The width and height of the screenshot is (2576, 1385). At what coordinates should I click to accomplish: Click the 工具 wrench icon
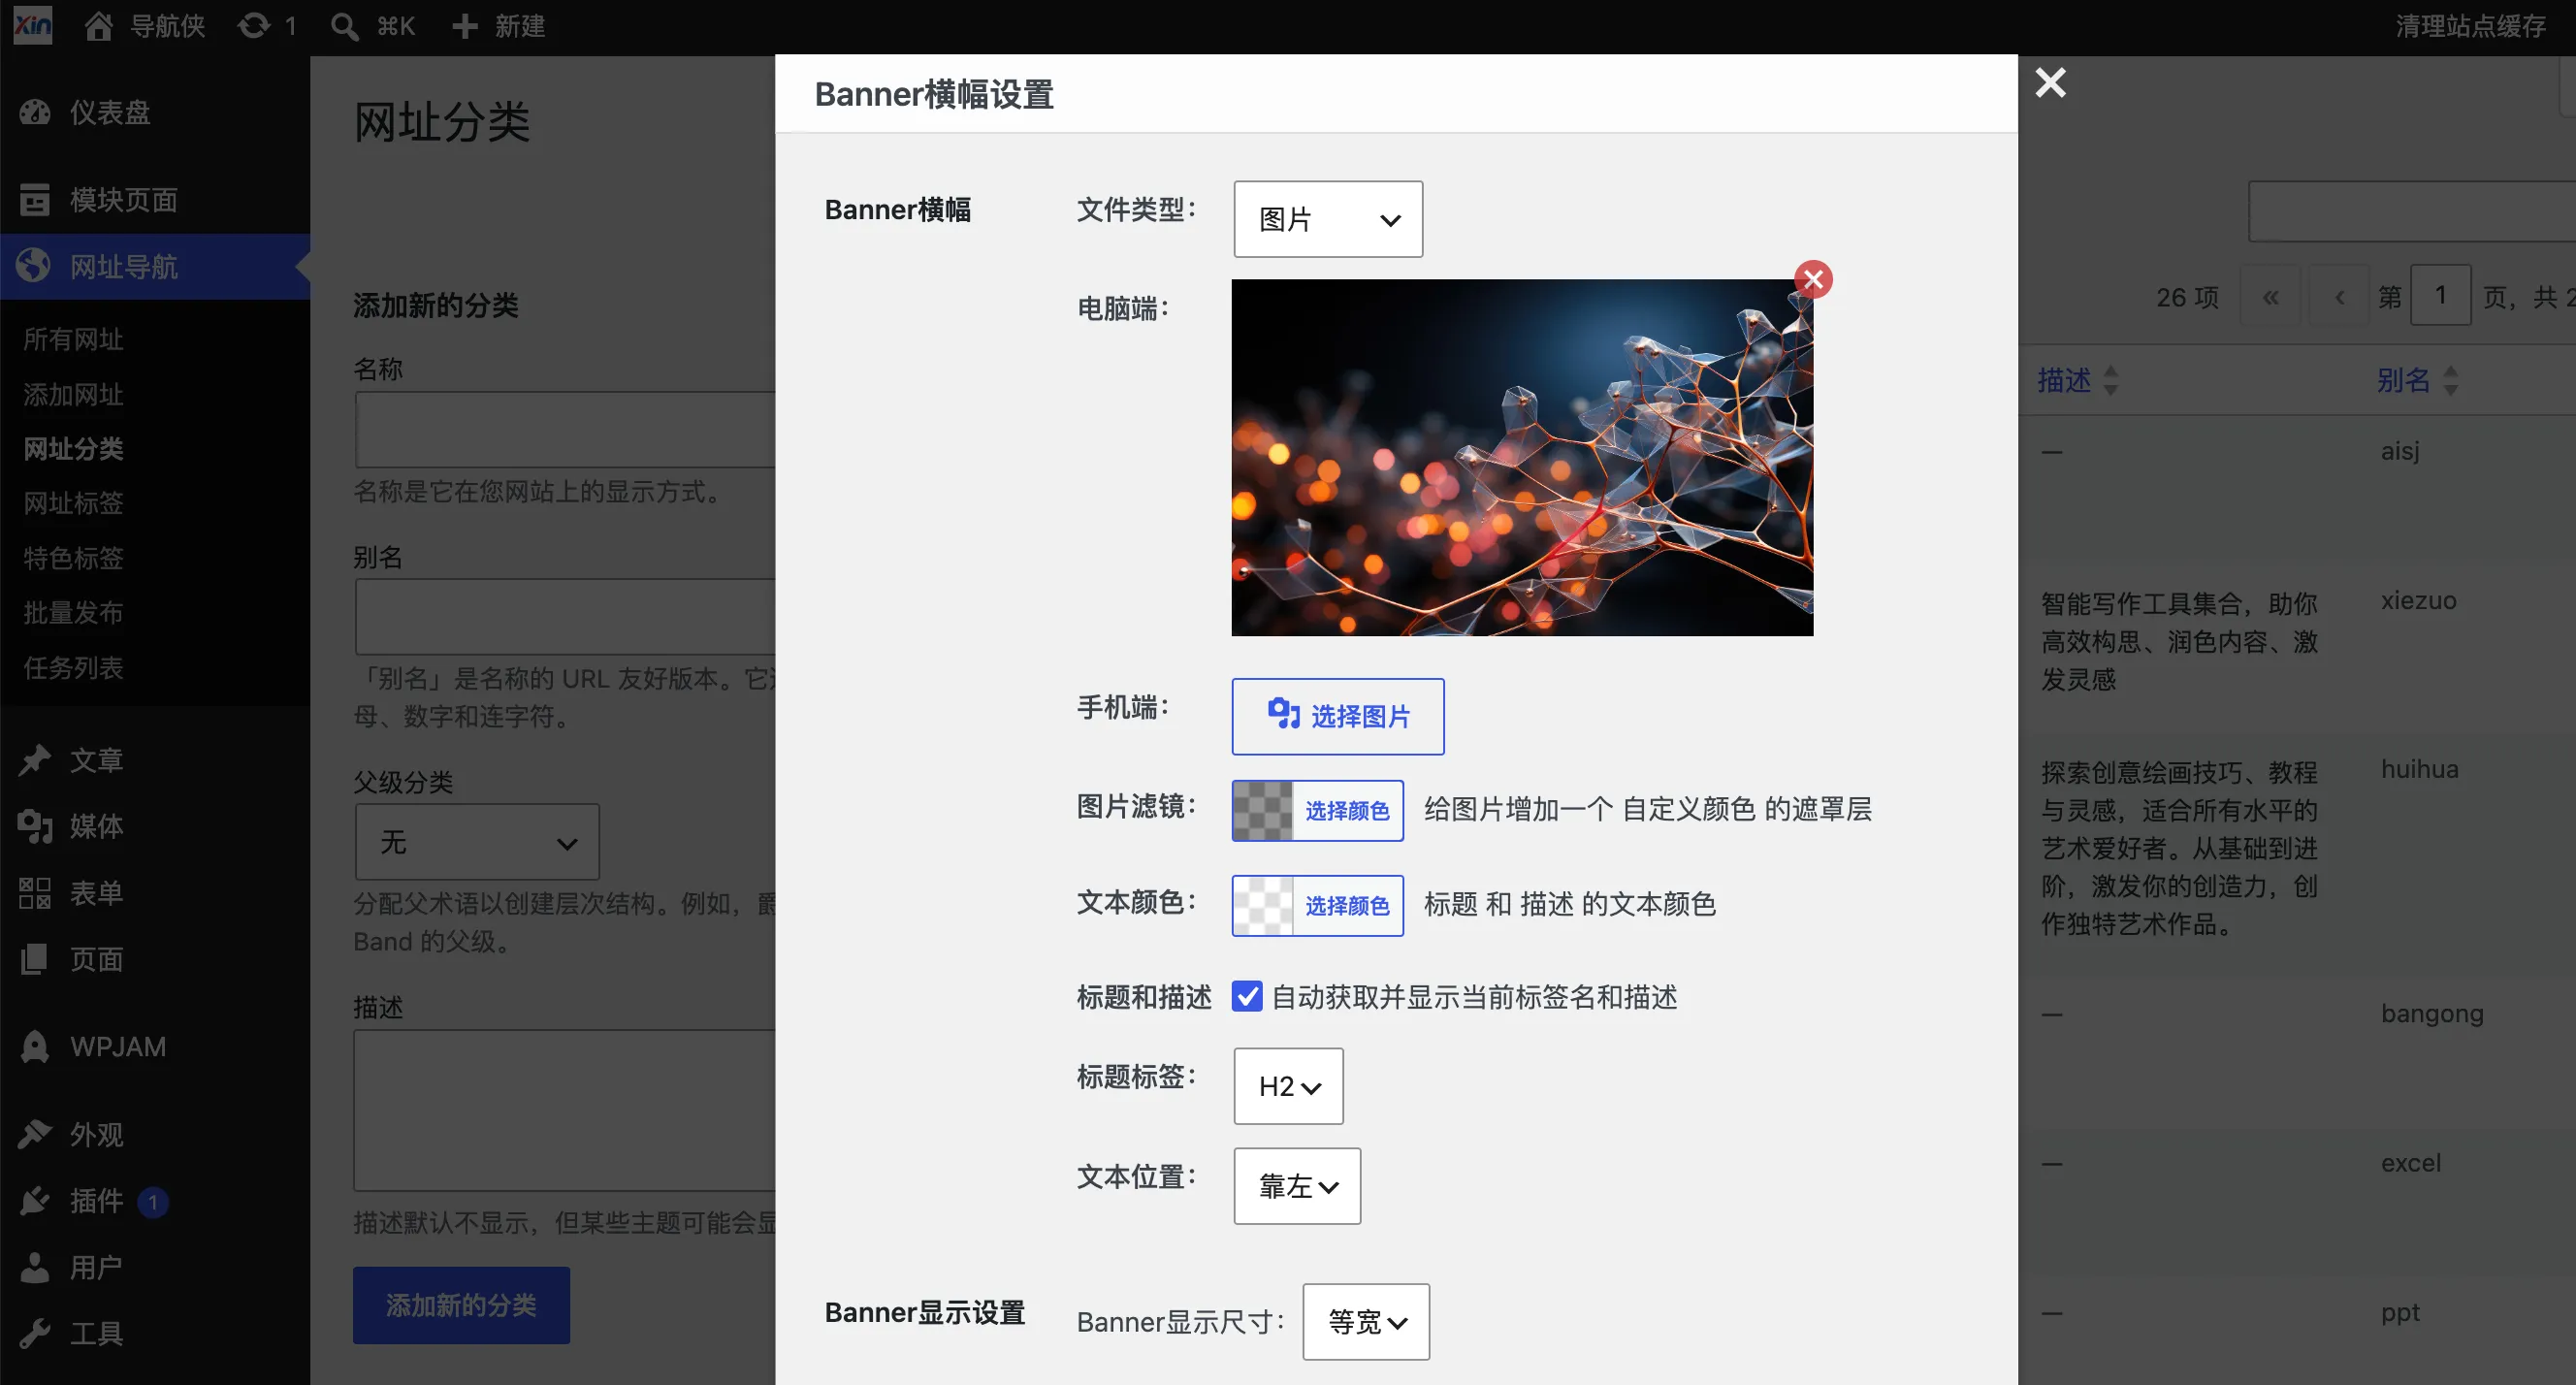35,1333
